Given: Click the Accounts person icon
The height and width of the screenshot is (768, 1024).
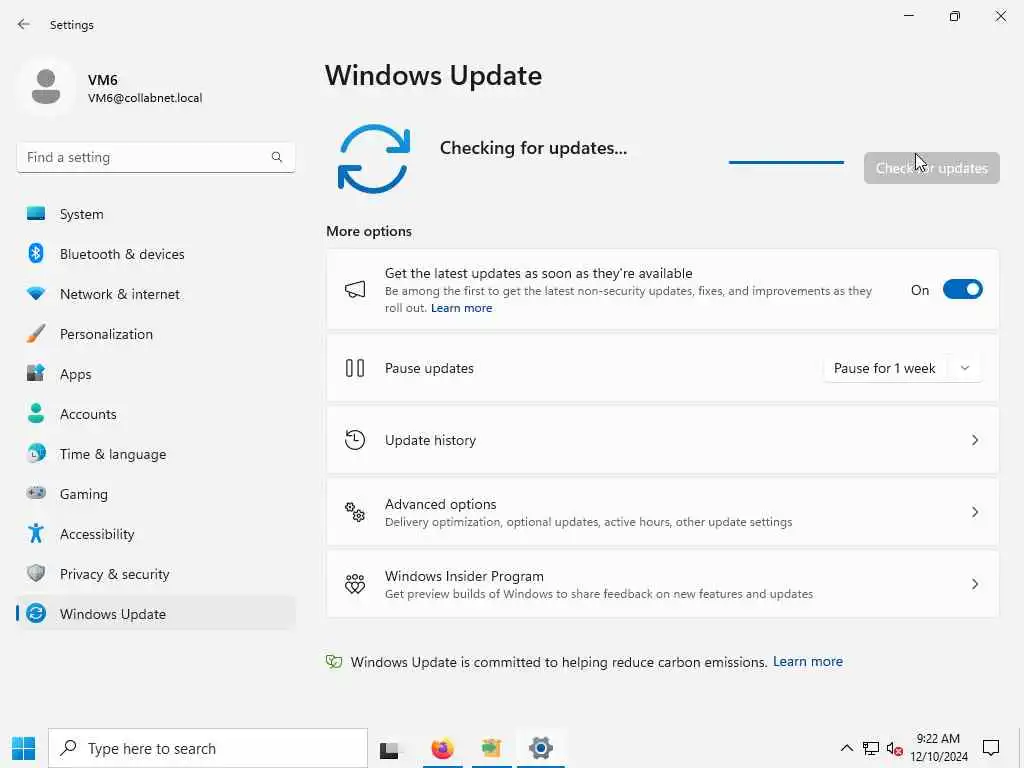Looking at the screenshot, I should pyautogui.click(x=36, y=413).
